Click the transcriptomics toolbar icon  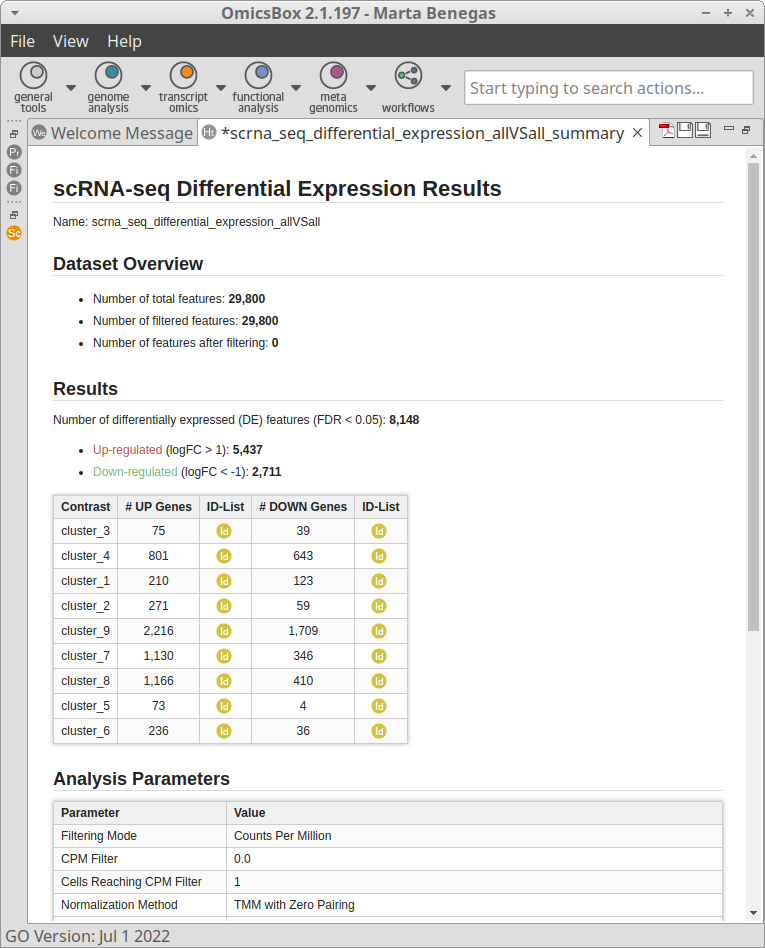click(x=183, y=76)
